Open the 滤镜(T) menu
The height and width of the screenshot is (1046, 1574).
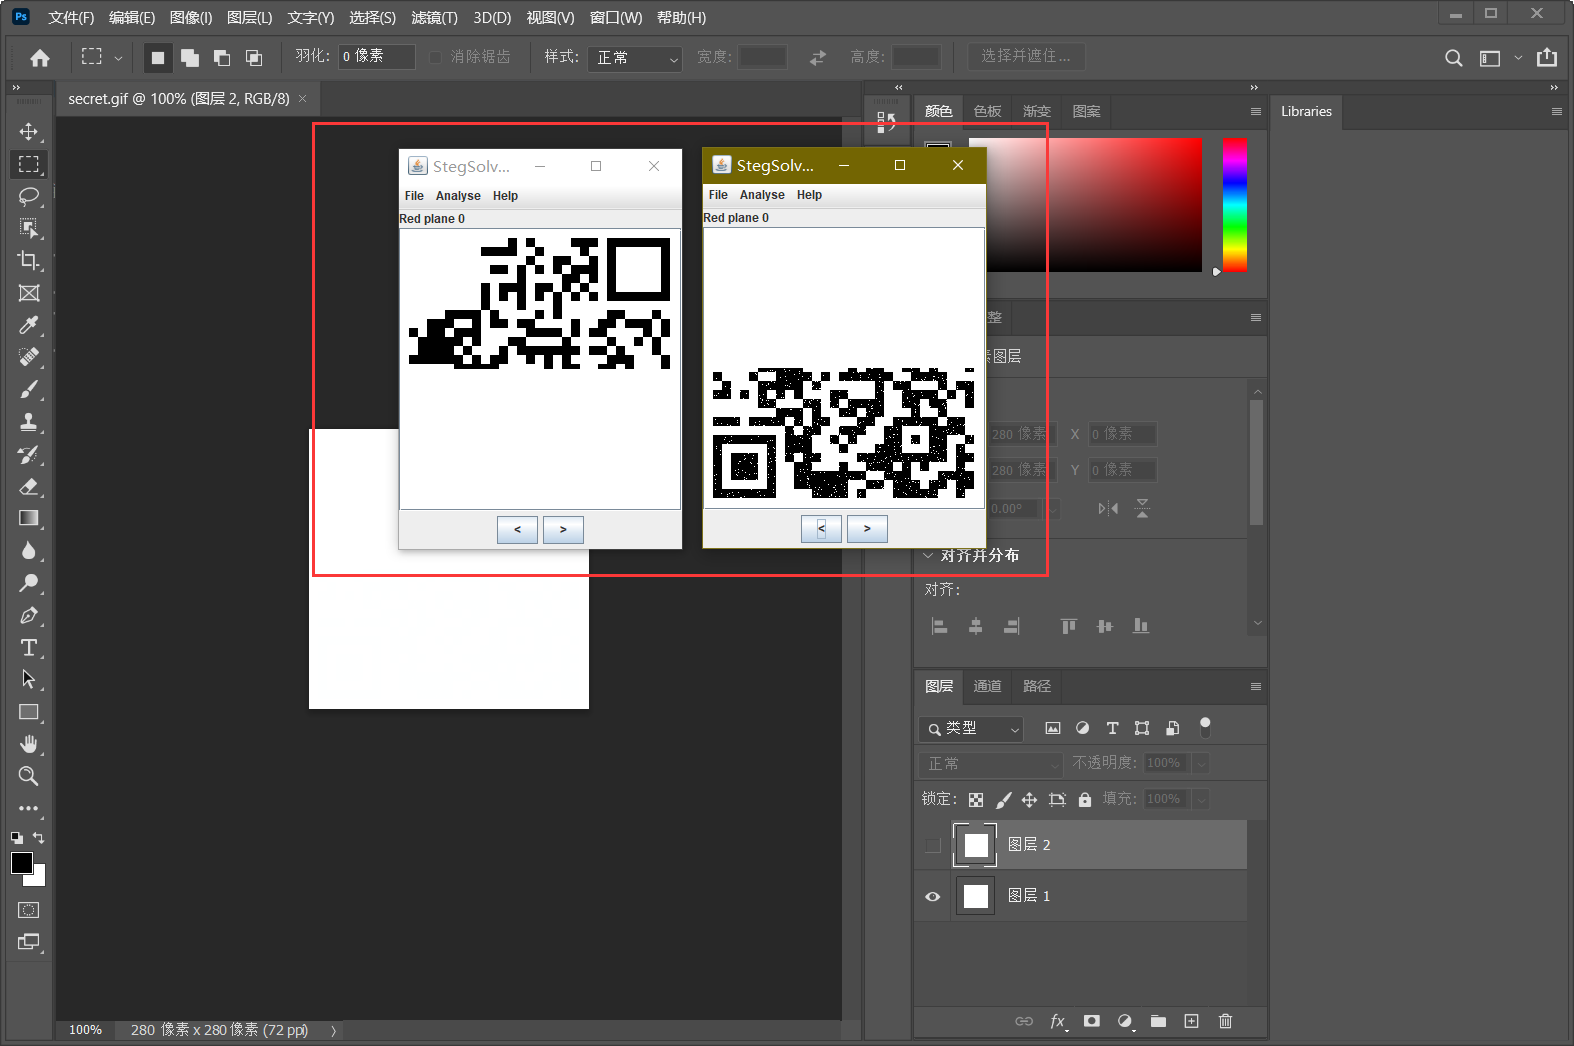point(434,17)
